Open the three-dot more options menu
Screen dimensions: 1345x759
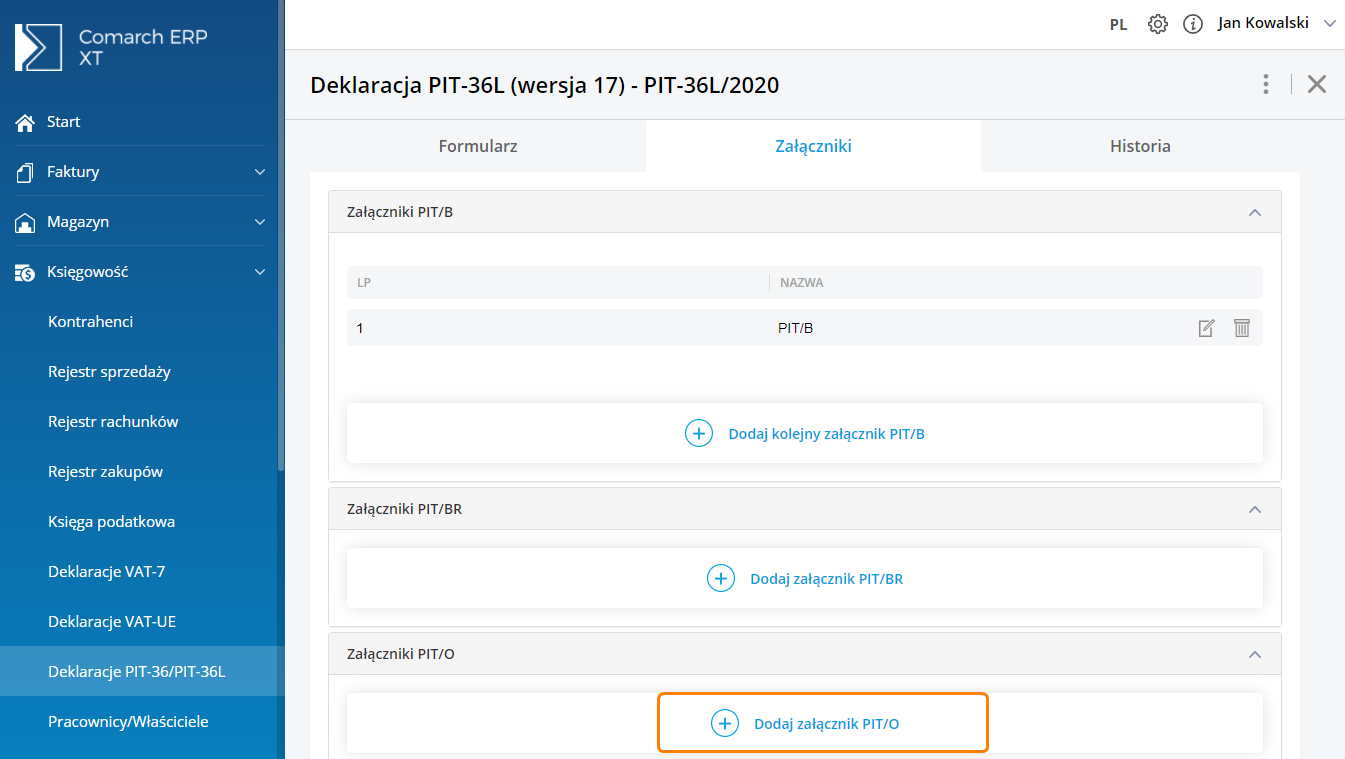point(1266,84)
